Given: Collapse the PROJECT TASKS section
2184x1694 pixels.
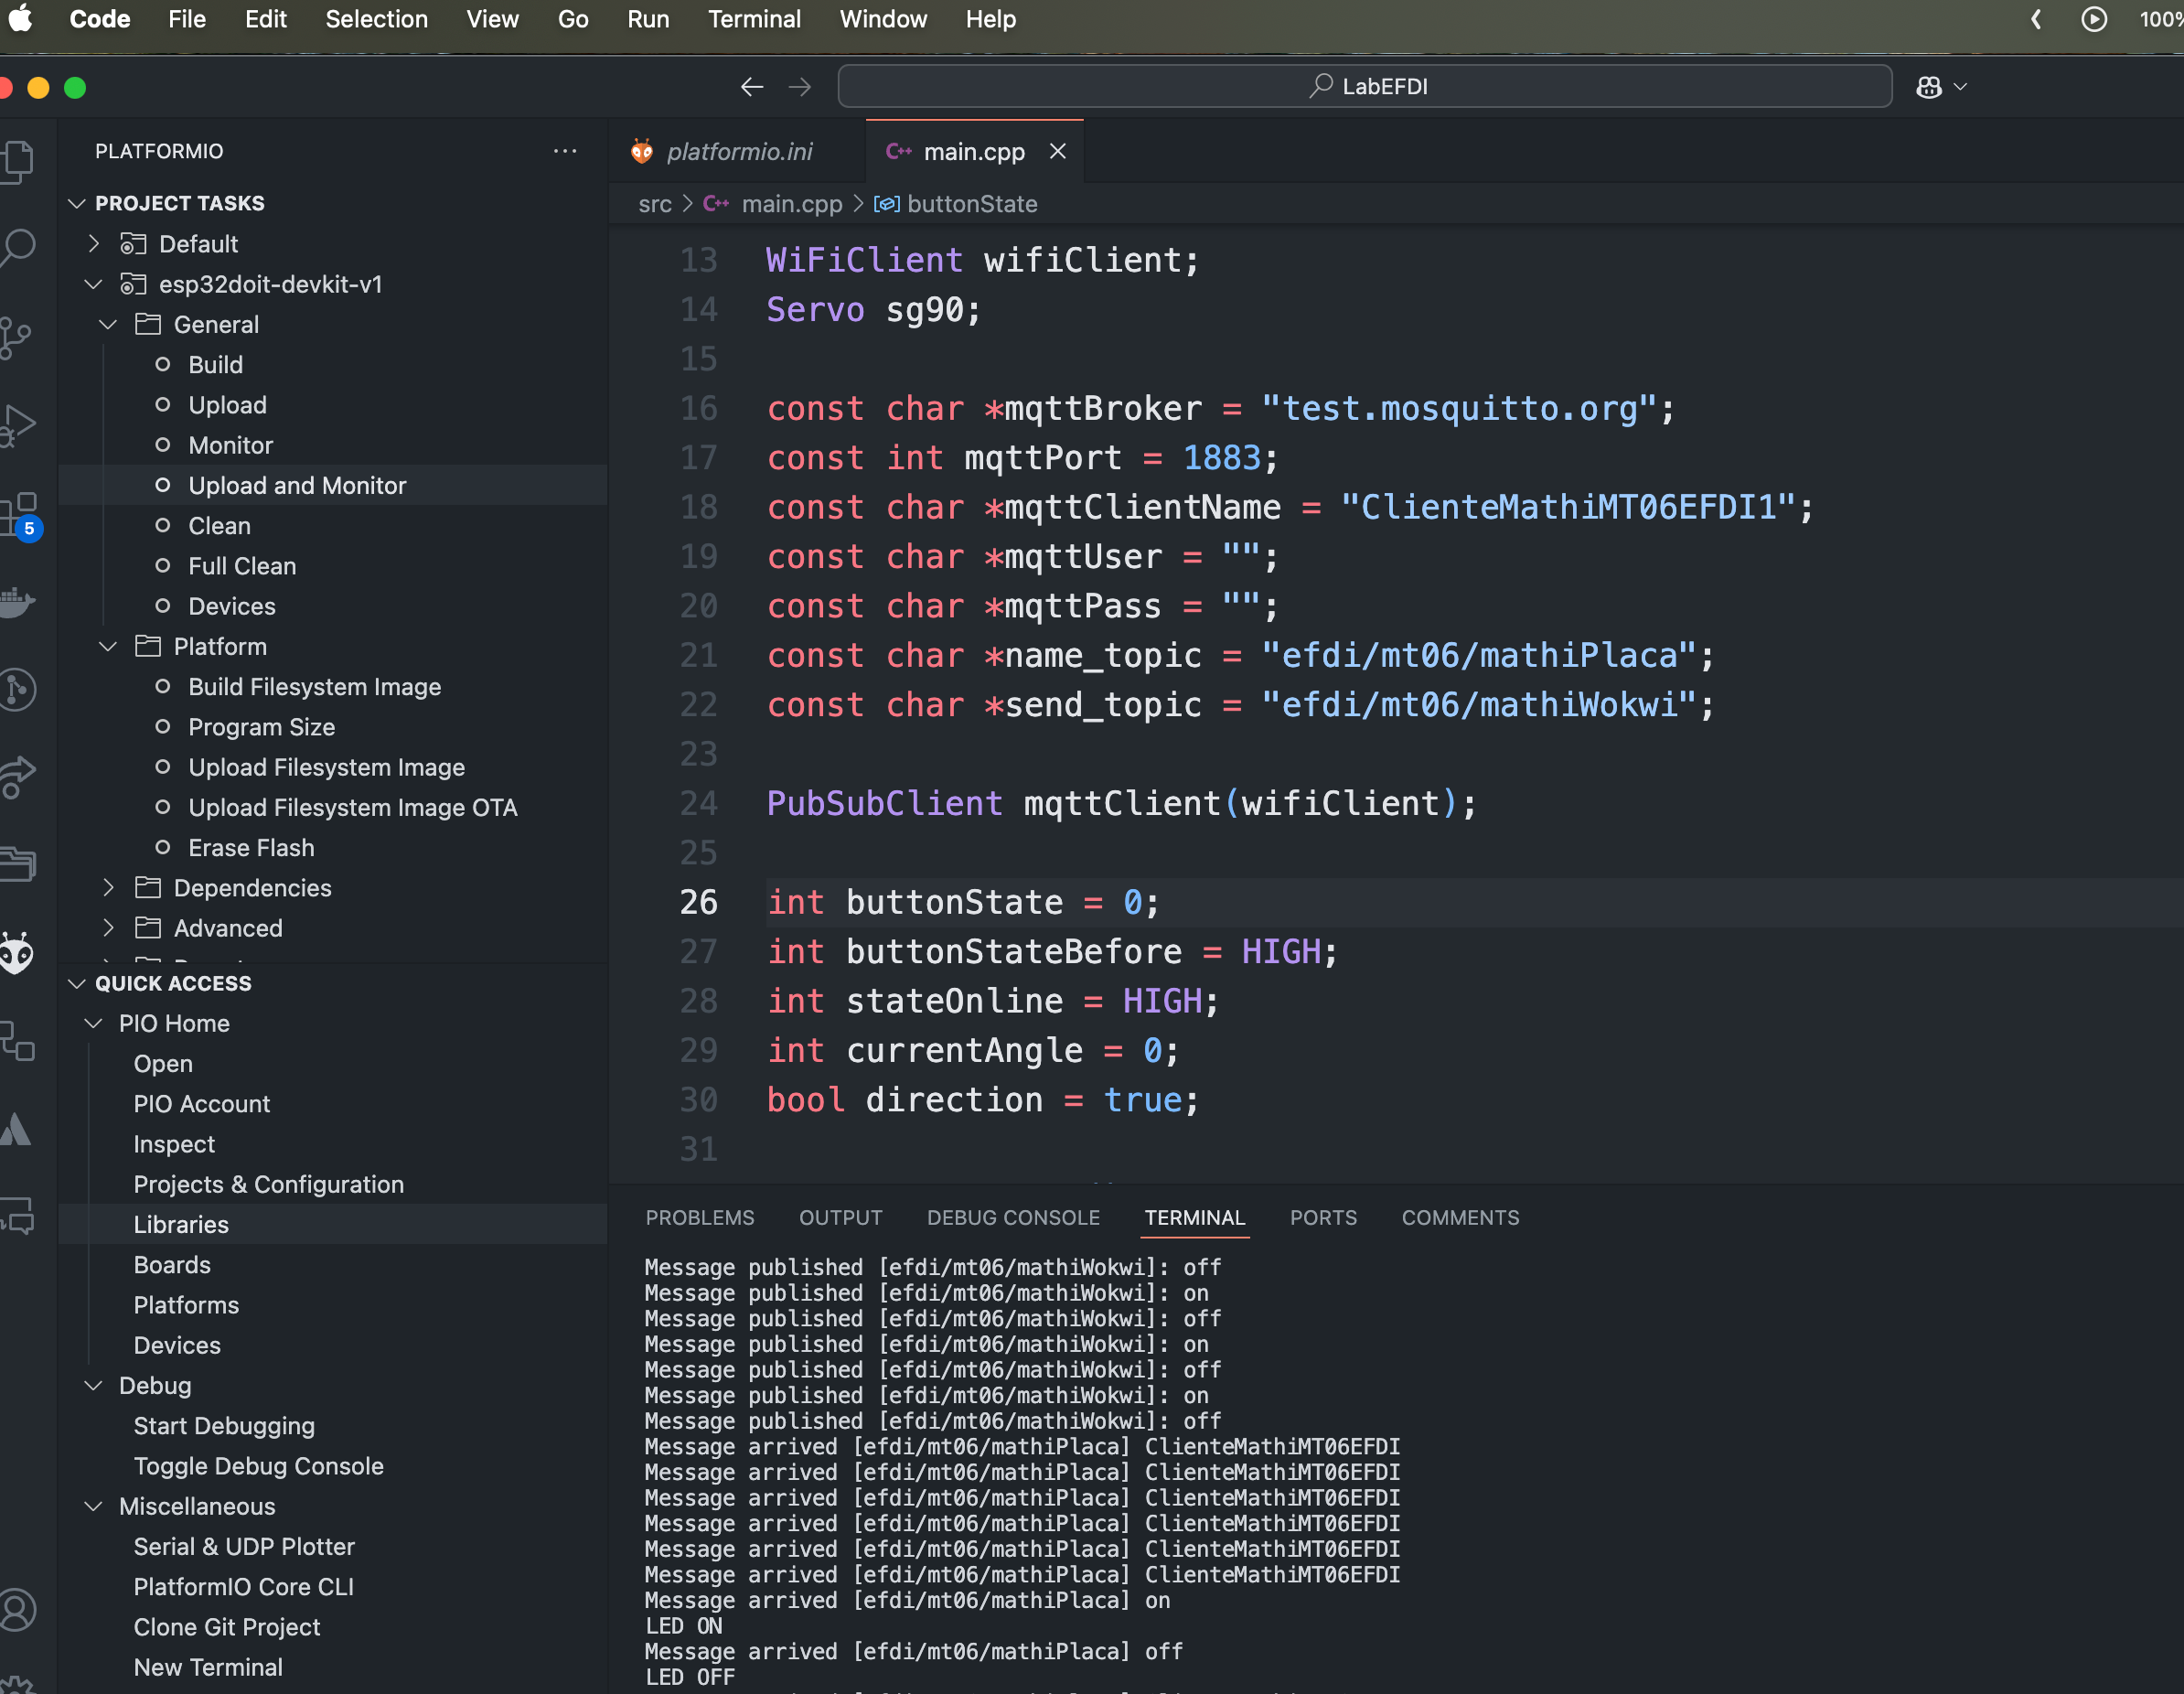Looking at the screenshot, I should click(x=77, y=203).
